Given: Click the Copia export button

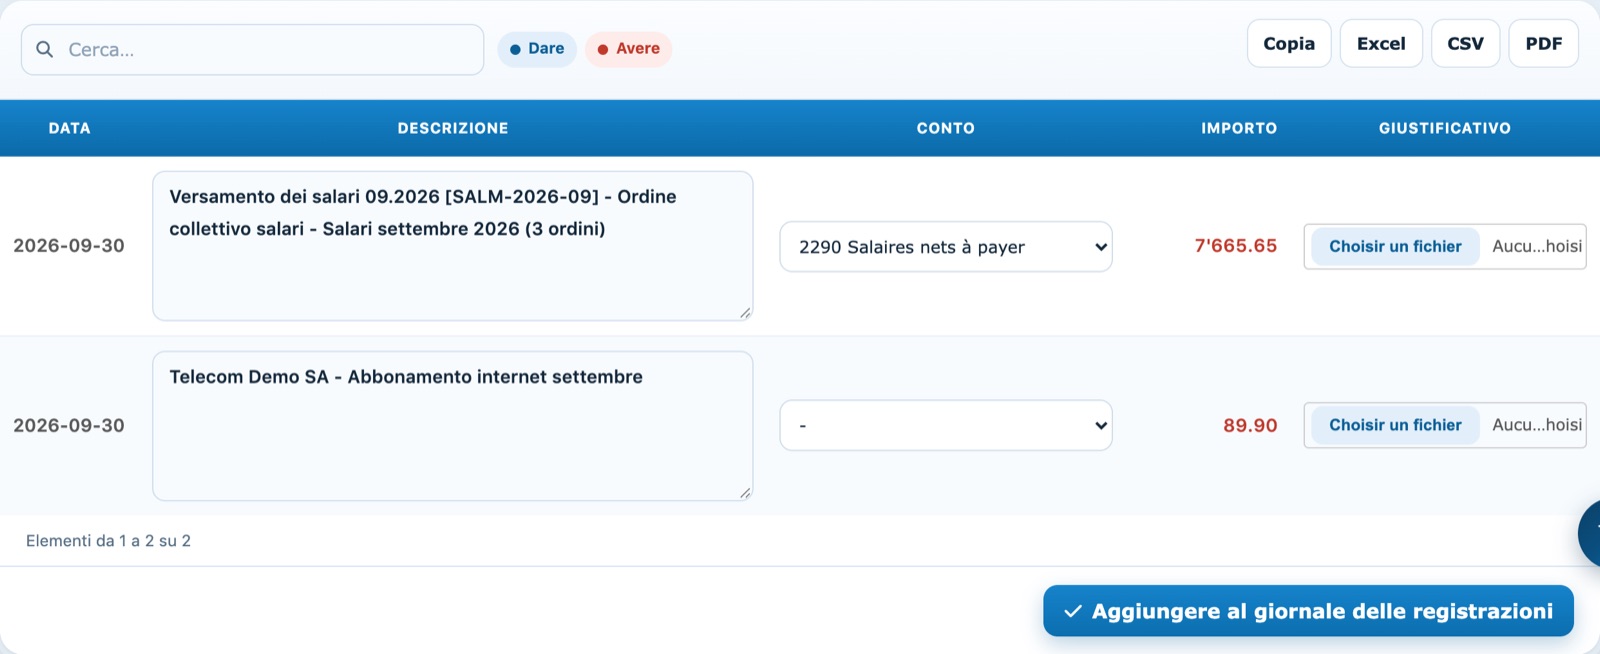Looking at the screenshot, I should coord(1289,44).
